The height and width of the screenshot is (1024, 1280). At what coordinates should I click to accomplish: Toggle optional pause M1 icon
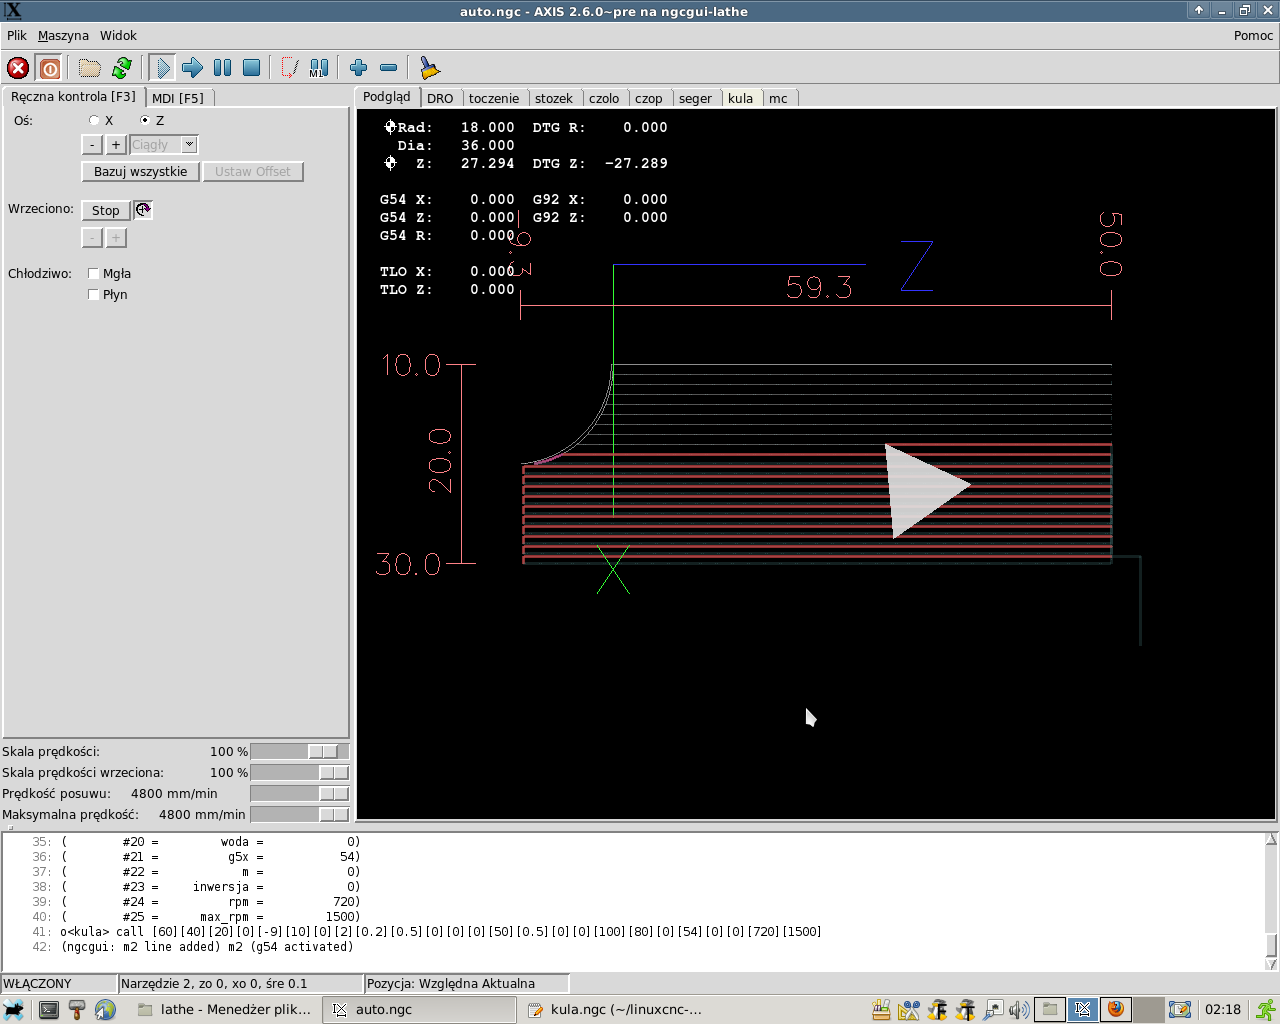pos(319,68)
